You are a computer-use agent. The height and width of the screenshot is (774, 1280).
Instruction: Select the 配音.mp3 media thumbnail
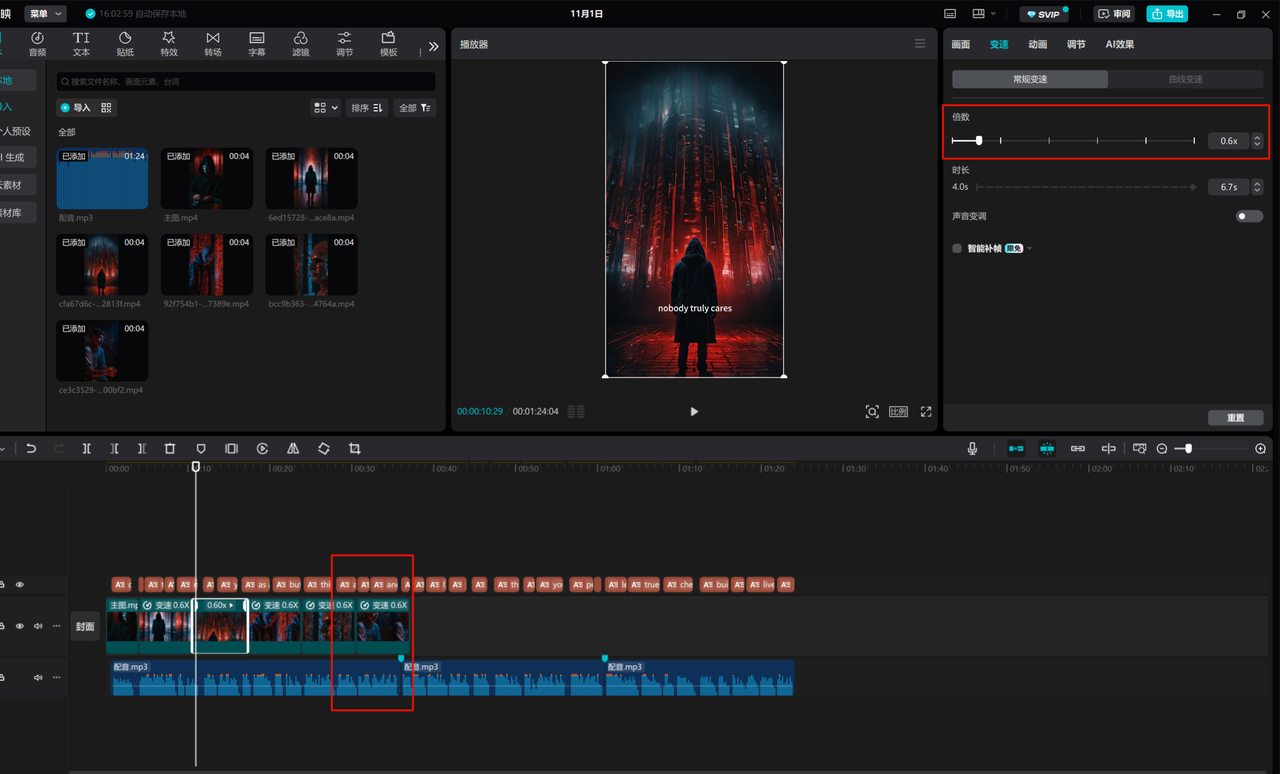[x=102, y=179]
